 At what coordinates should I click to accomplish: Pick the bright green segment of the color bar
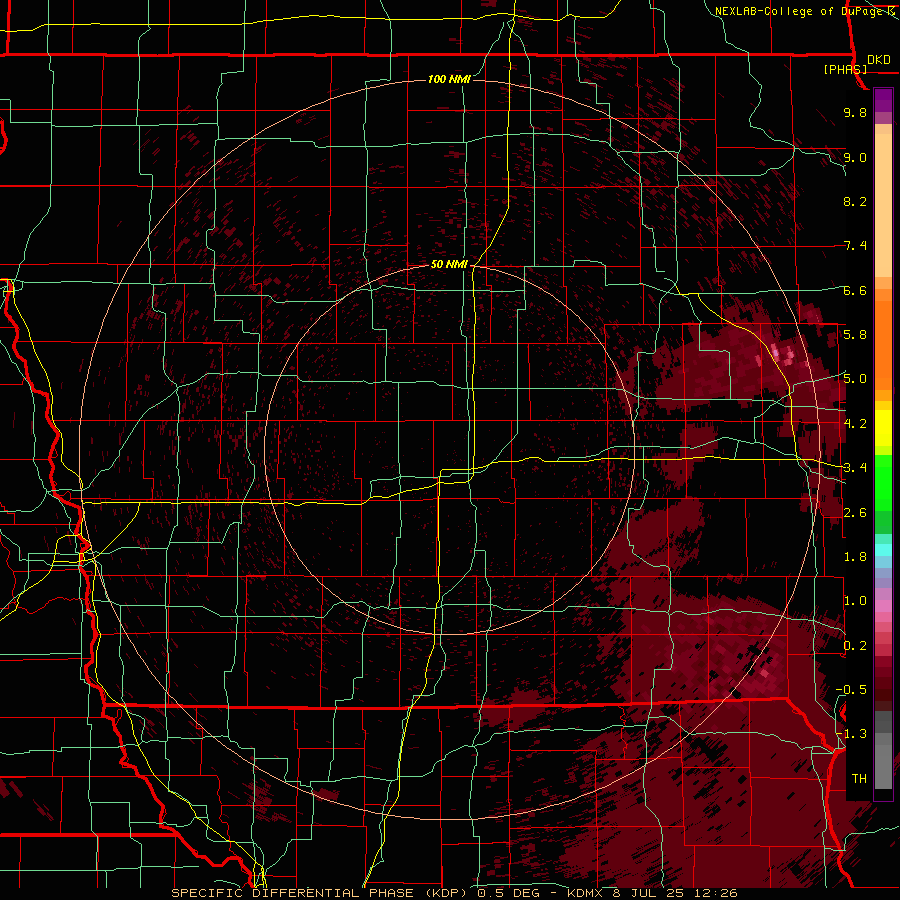tap(883, 482)
